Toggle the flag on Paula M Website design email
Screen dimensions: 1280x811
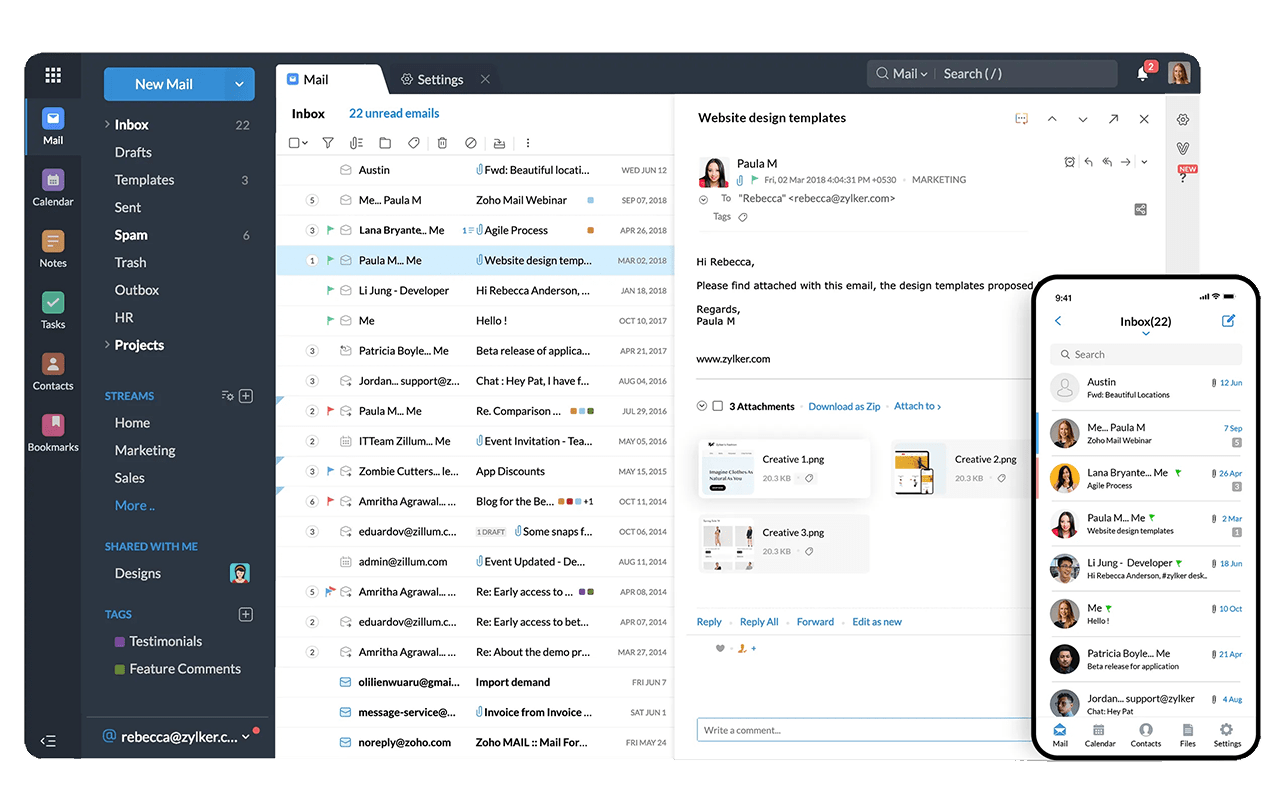330,260
